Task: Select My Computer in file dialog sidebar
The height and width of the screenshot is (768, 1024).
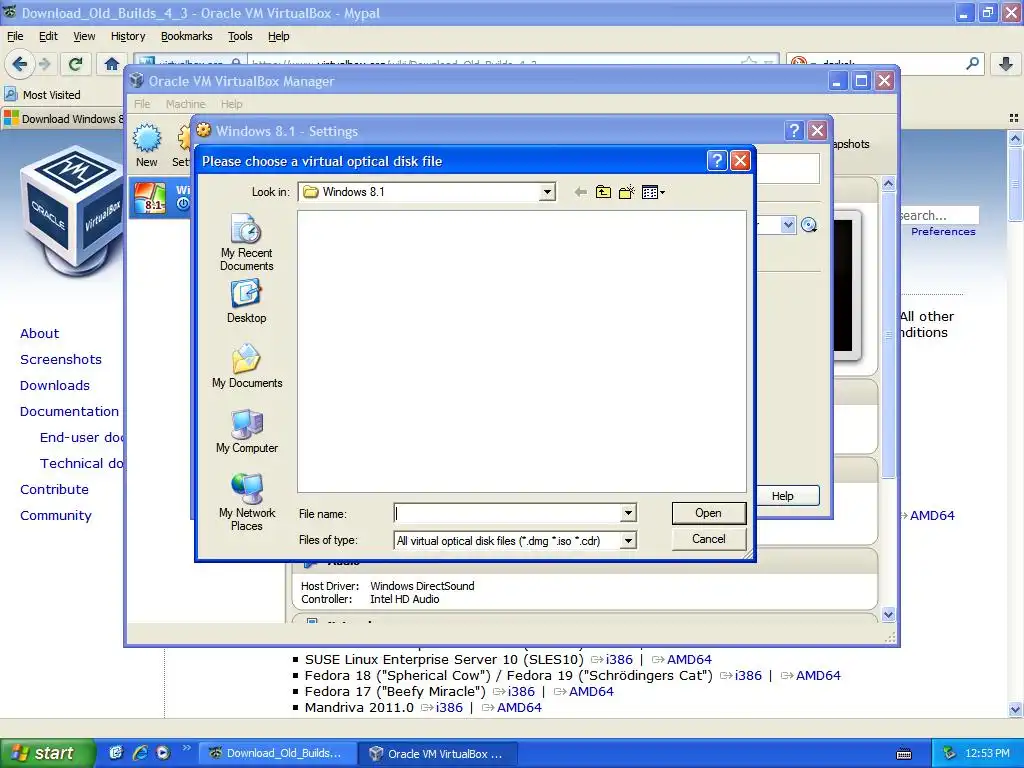Action: (247, 431)
